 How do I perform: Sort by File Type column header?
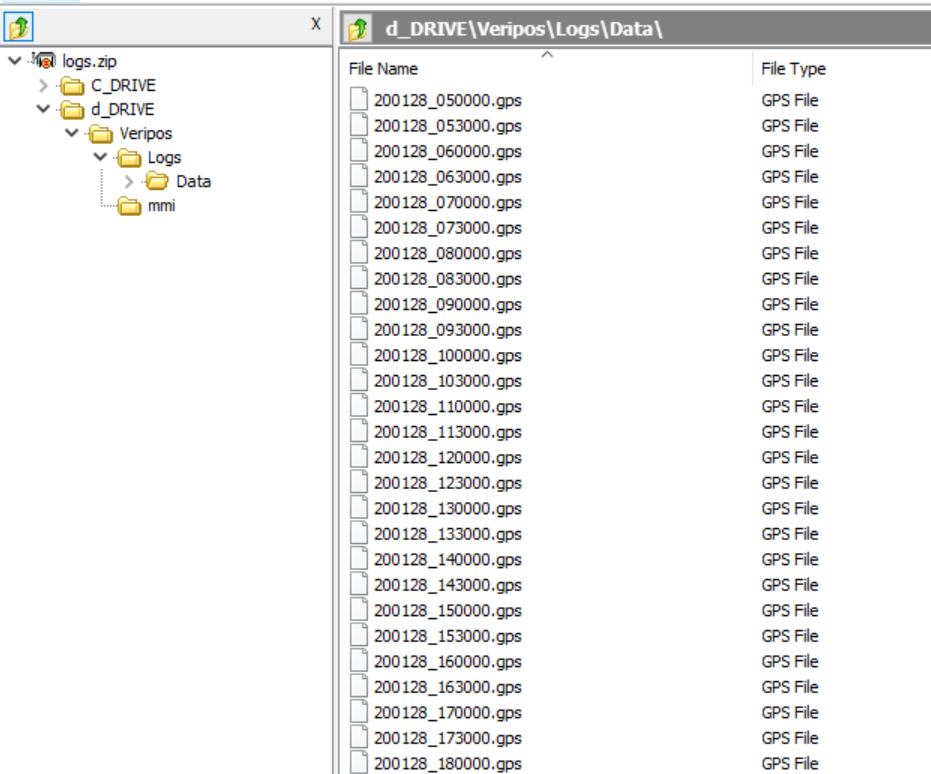pos(793,69)
